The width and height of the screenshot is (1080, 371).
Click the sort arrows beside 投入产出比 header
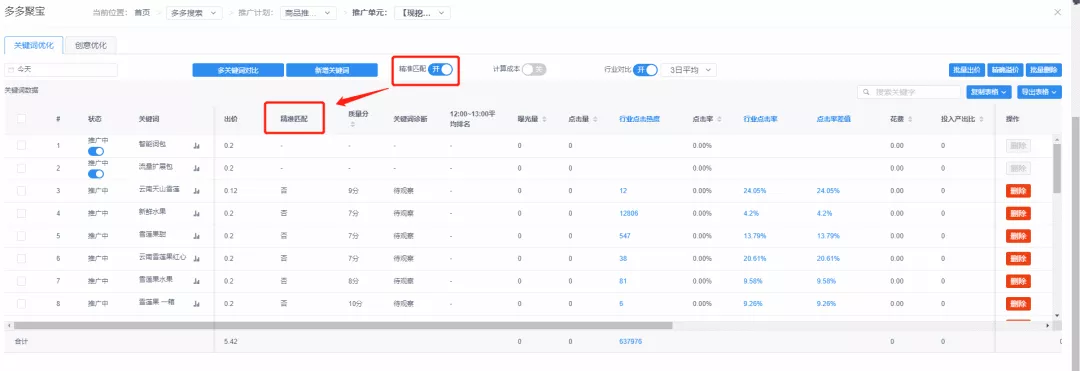coord(981,119)
